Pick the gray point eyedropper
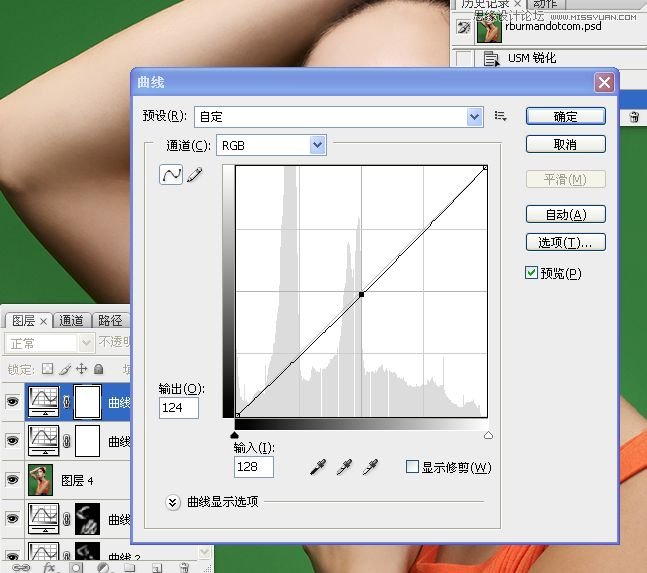647x573 pixels. tap(344, 467)
